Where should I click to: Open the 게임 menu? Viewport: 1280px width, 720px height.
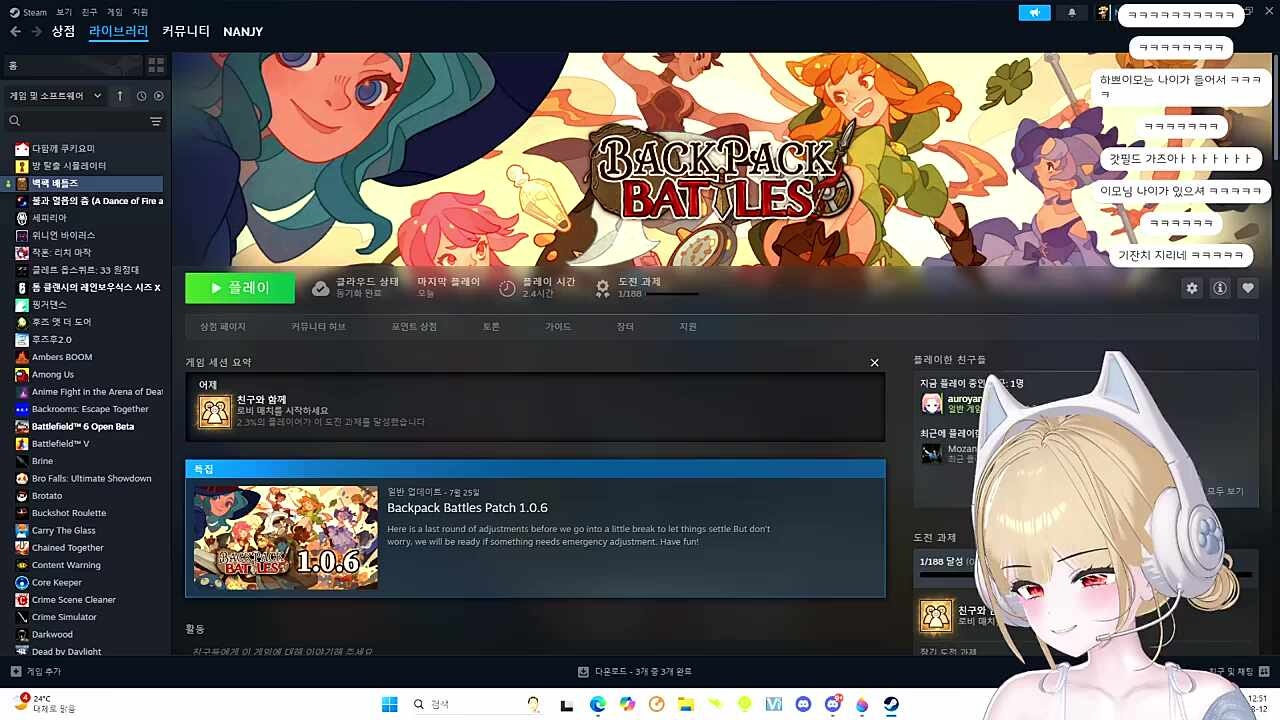(x=115, y=12)
